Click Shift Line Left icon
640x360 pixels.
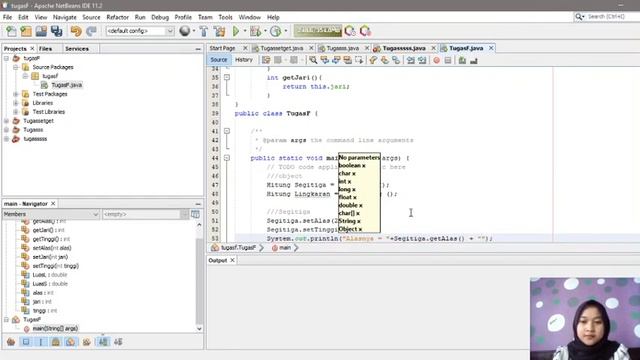pyautogui.click(x=411, y=60)
